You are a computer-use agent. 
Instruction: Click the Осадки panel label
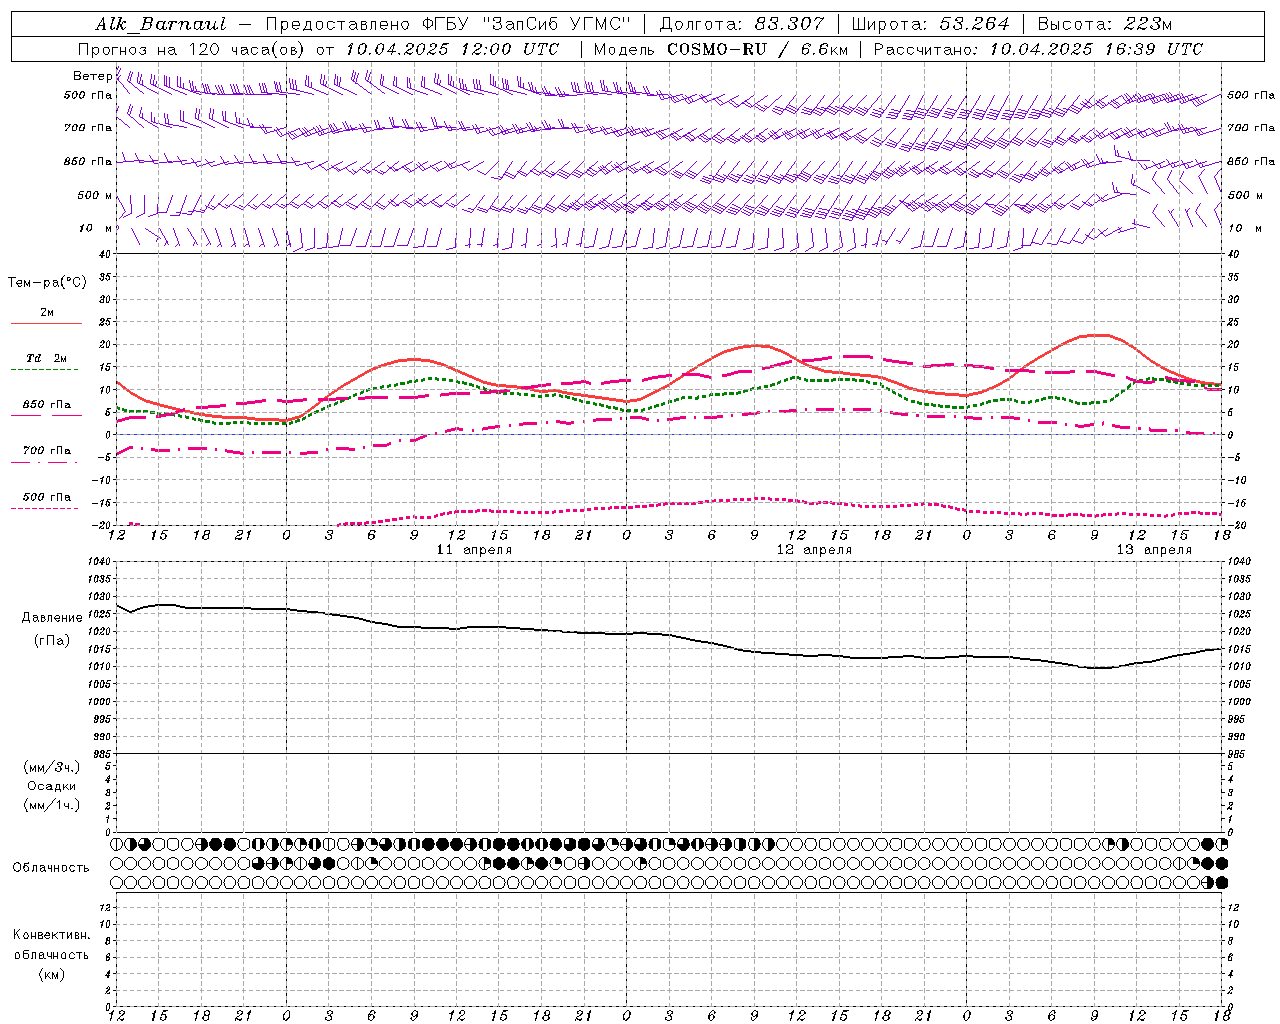pyautogui.click(x=52, y=786)
